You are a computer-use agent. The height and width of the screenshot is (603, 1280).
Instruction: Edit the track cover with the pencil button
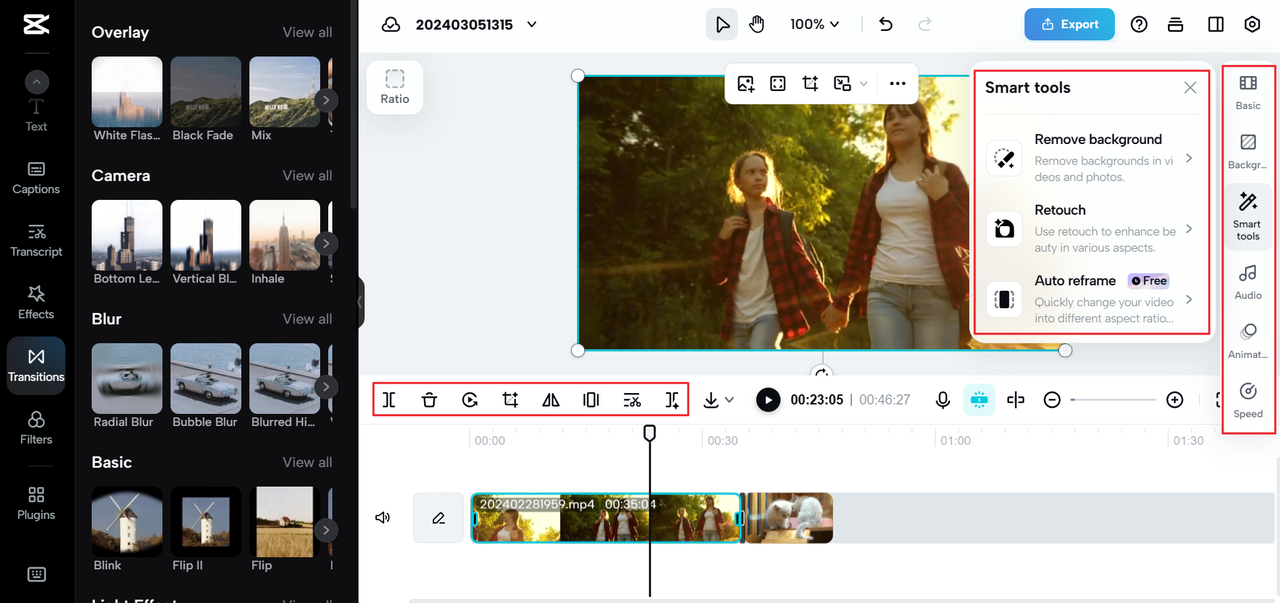(438, 518)
